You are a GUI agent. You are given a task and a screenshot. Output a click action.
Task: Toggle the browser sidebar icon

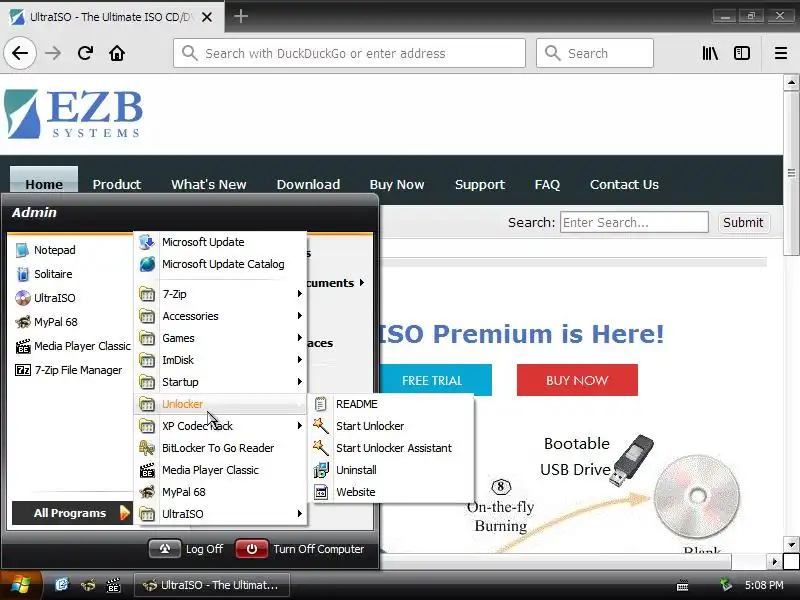741,53
